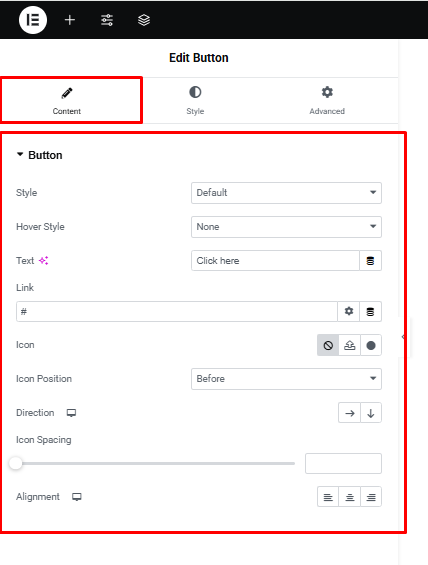
Task: Click the AI sparkle icon beside Text
Action: [44, 261]
